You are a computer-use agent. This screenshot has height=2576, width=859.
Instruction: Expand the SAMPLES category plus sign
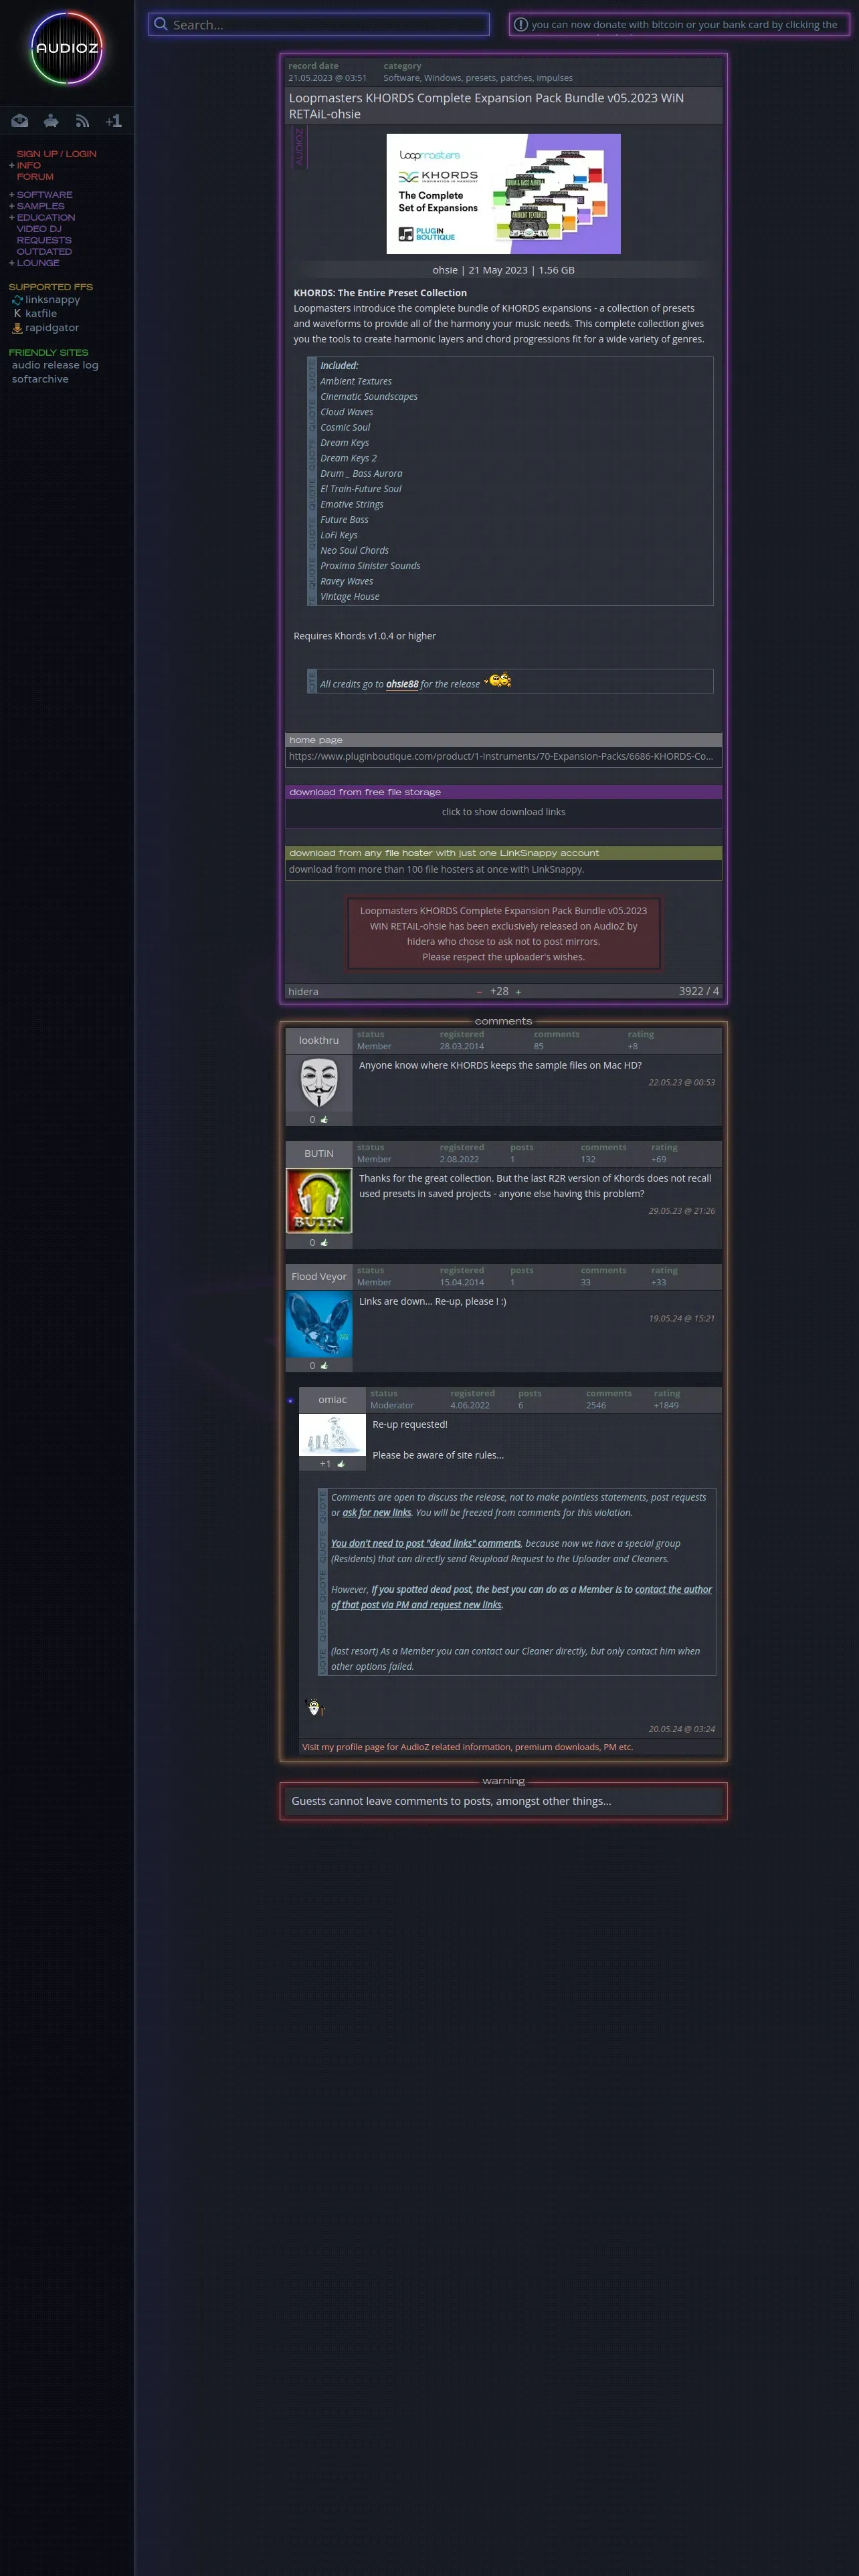coord(12,206)
